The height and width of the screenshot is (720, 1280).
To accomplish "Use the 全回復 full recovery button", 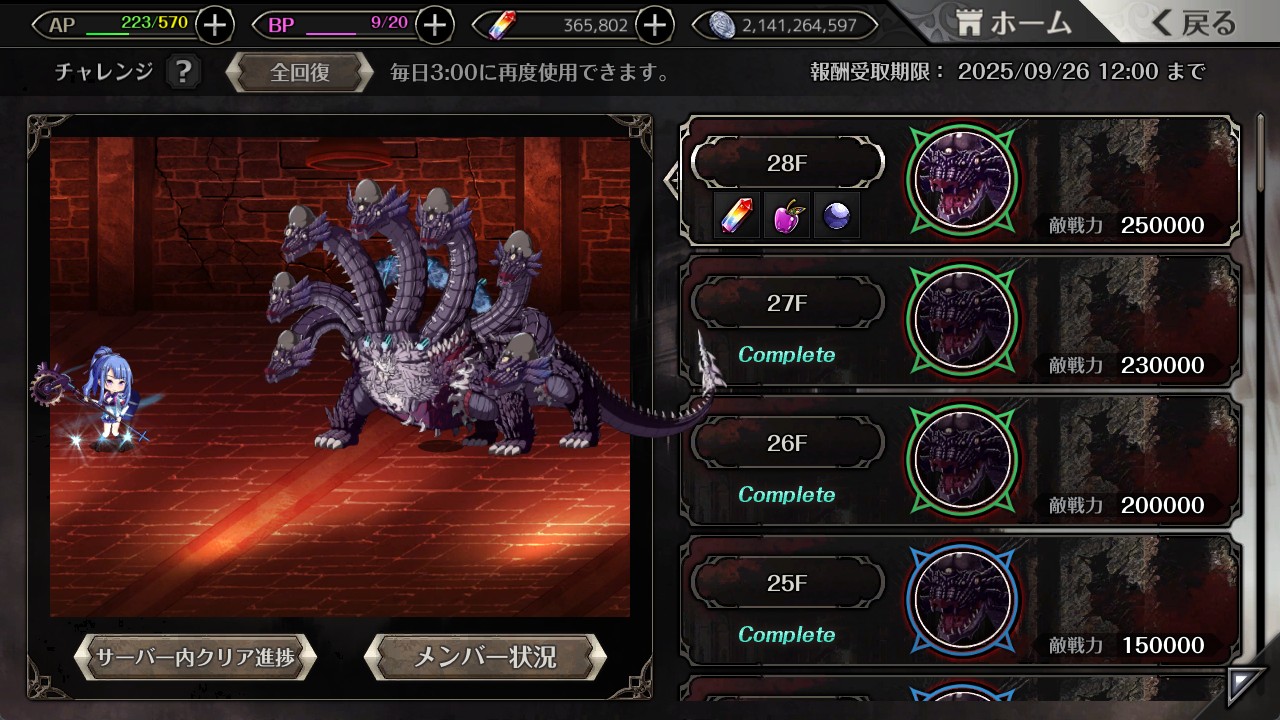I will pyautogui.click(x=300, y=73).
